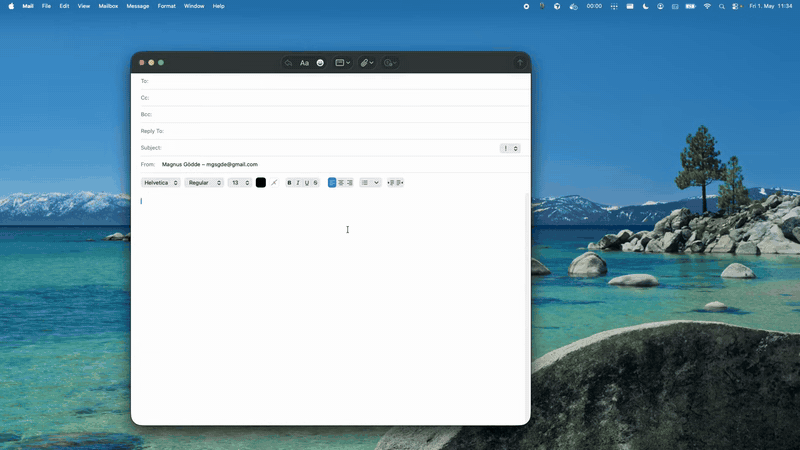
Task: Click the decrease indent button
Action: pos(391,183)
